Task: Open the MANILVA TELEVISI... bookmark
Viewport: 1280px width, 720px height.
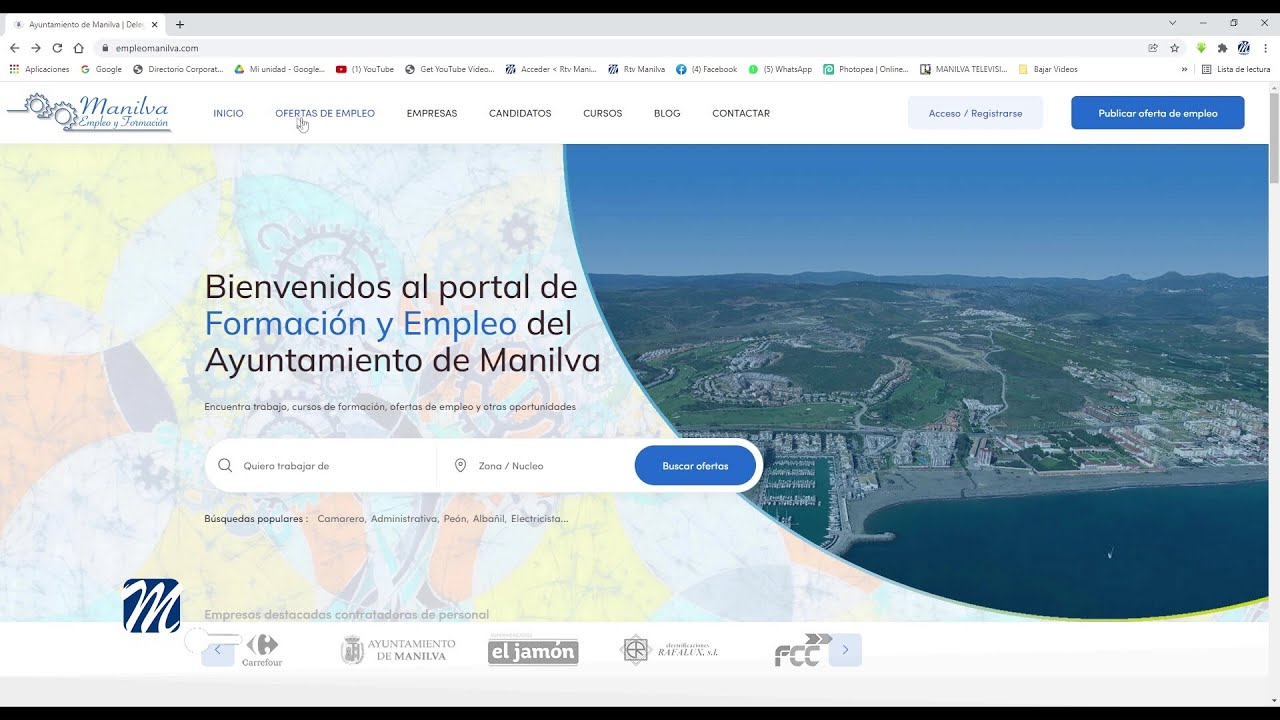Action: (964, 70)
